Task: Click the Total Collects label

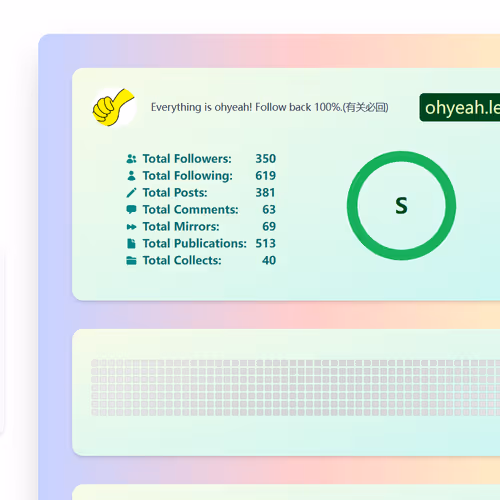Action: tap(182, 261)
